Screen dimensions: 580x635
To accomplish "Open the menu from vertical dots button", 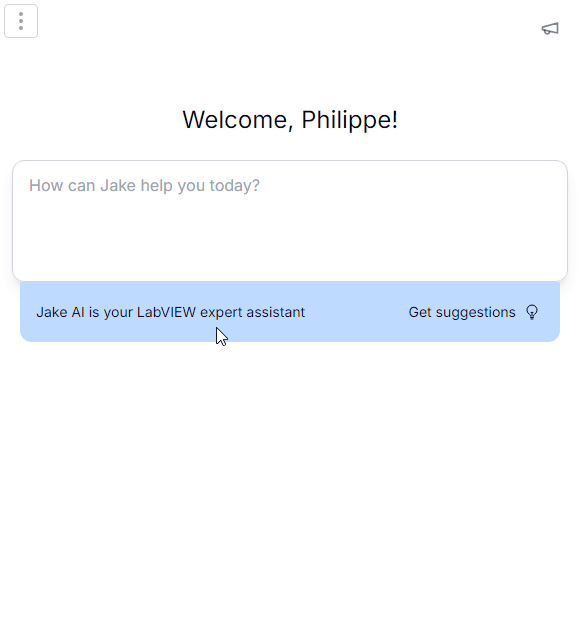I will pos(21,21).
